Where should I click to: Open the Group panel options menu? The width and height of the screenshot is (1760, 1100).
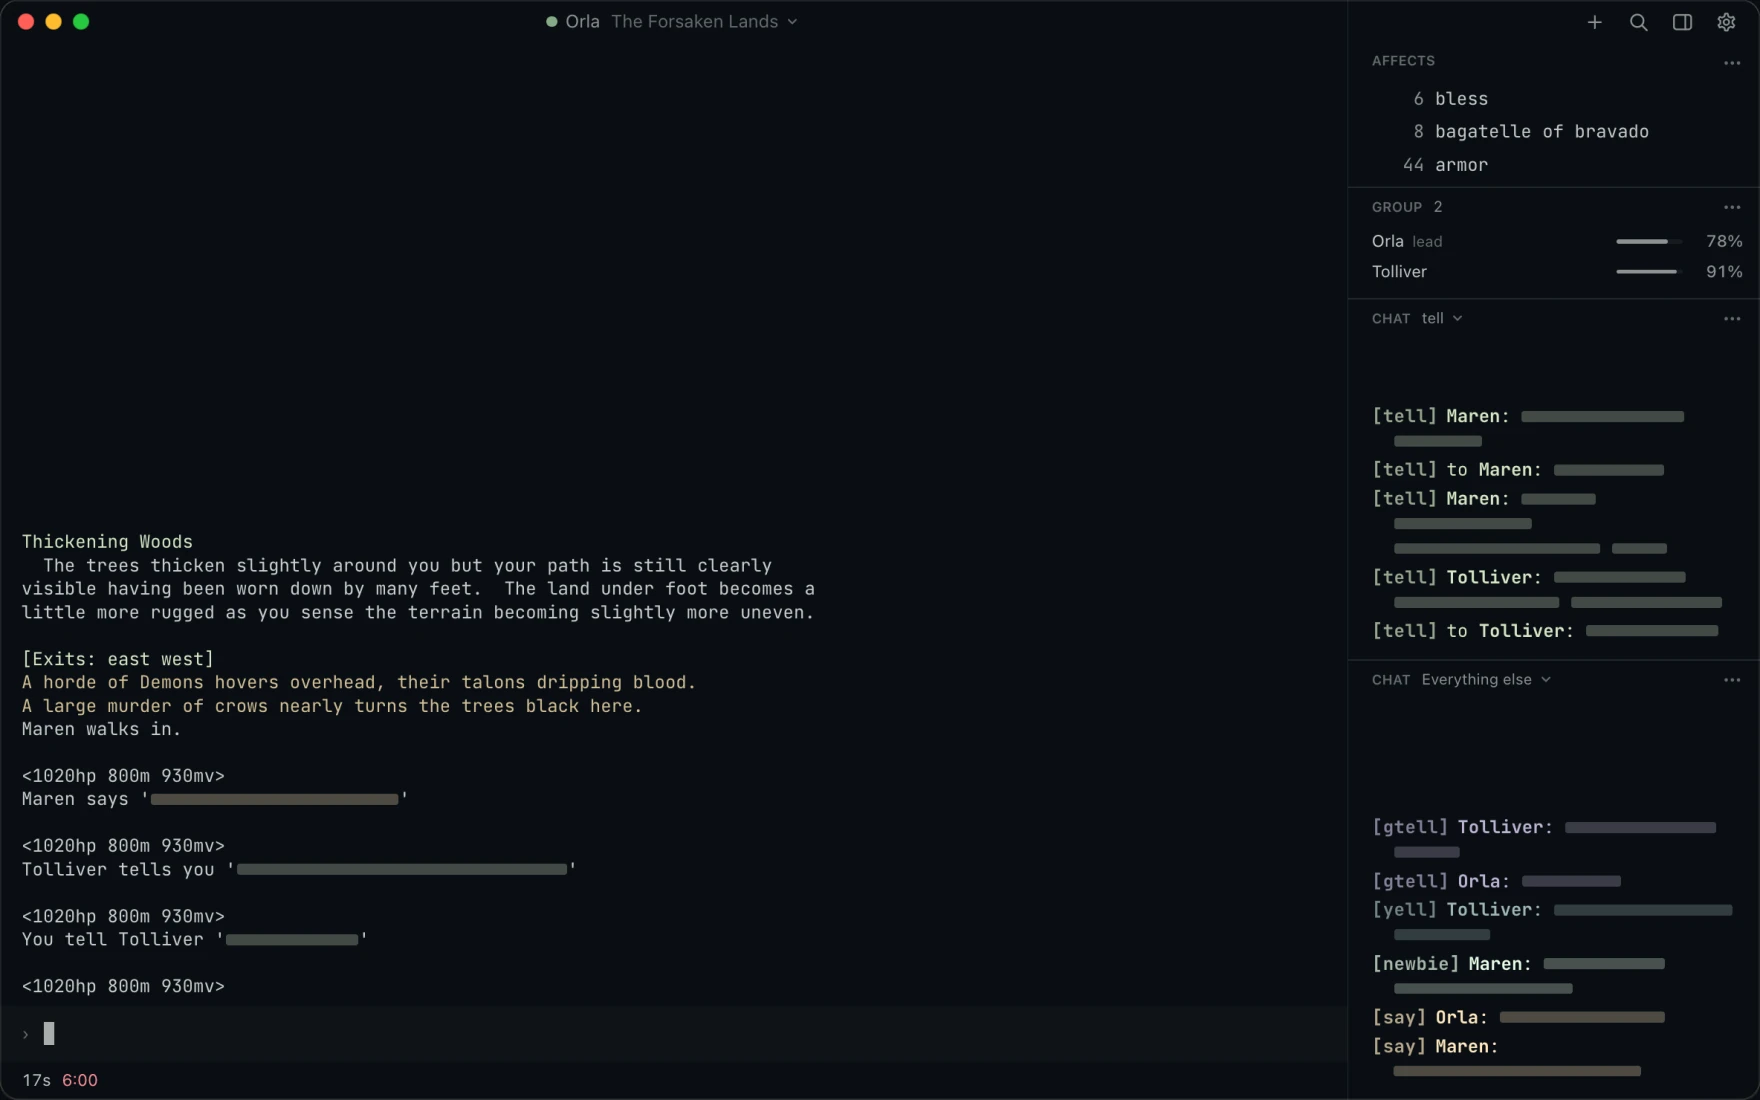(1732, 207)
